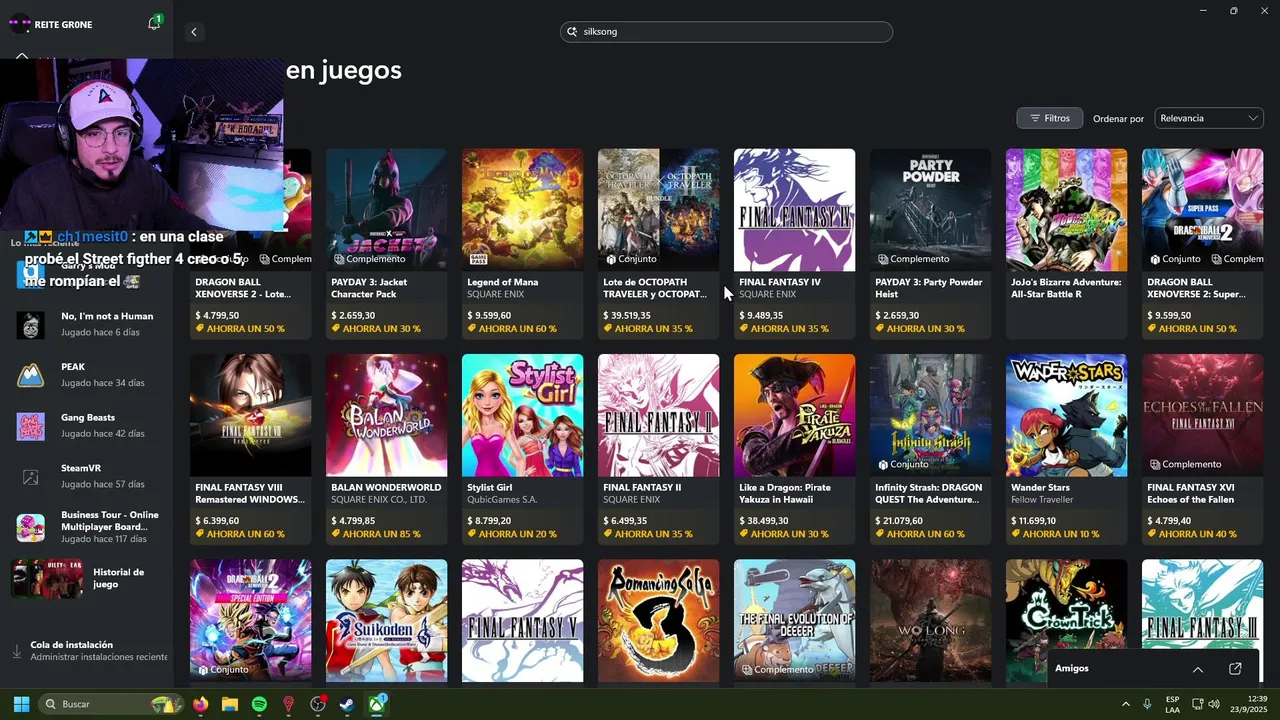Screen dimensions: 1280x720
Task: Open PEAK in recently played list
Action: (x=88, y=375)
